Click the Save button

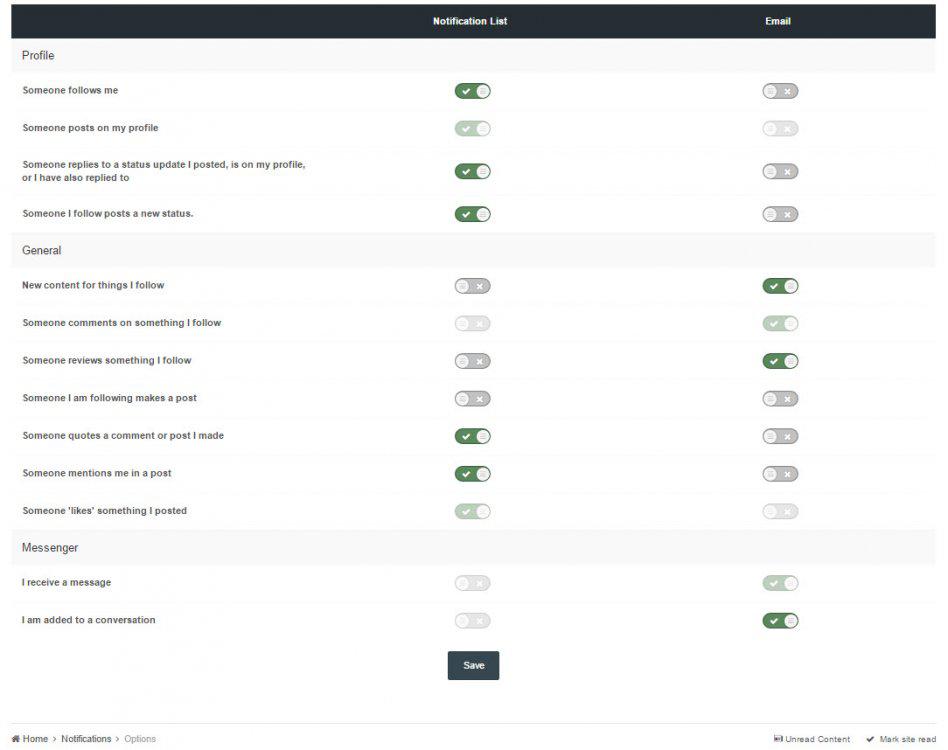(473, 666)
